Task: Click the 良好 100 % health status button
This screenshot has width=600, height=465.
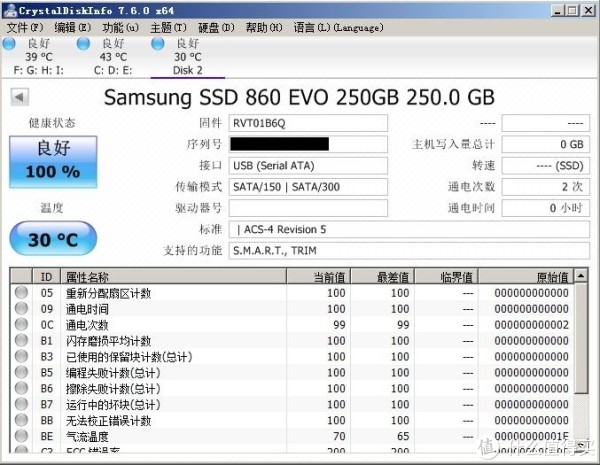Action: (x=53, y=162)
